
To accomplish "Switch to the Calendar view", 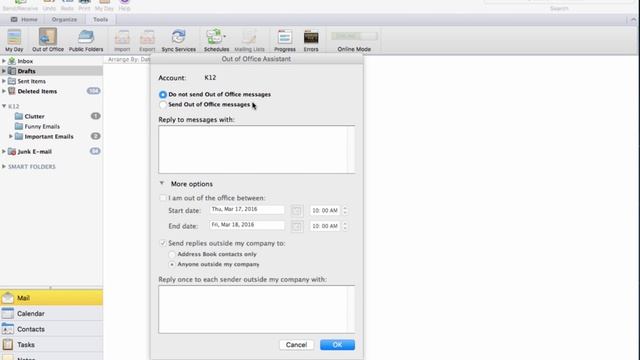I will coord(51,313).
